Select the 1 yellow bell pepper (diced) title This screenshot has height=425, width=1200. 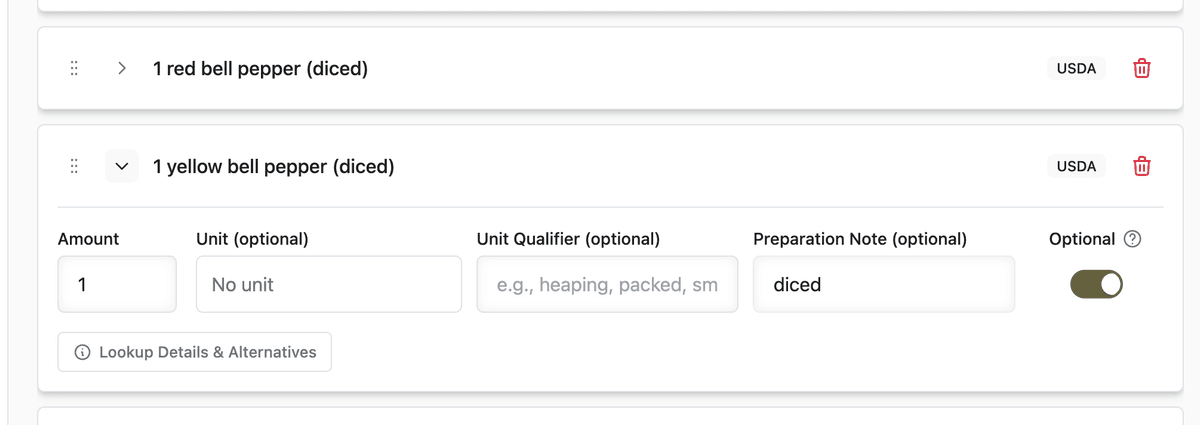tap(274, 166)
